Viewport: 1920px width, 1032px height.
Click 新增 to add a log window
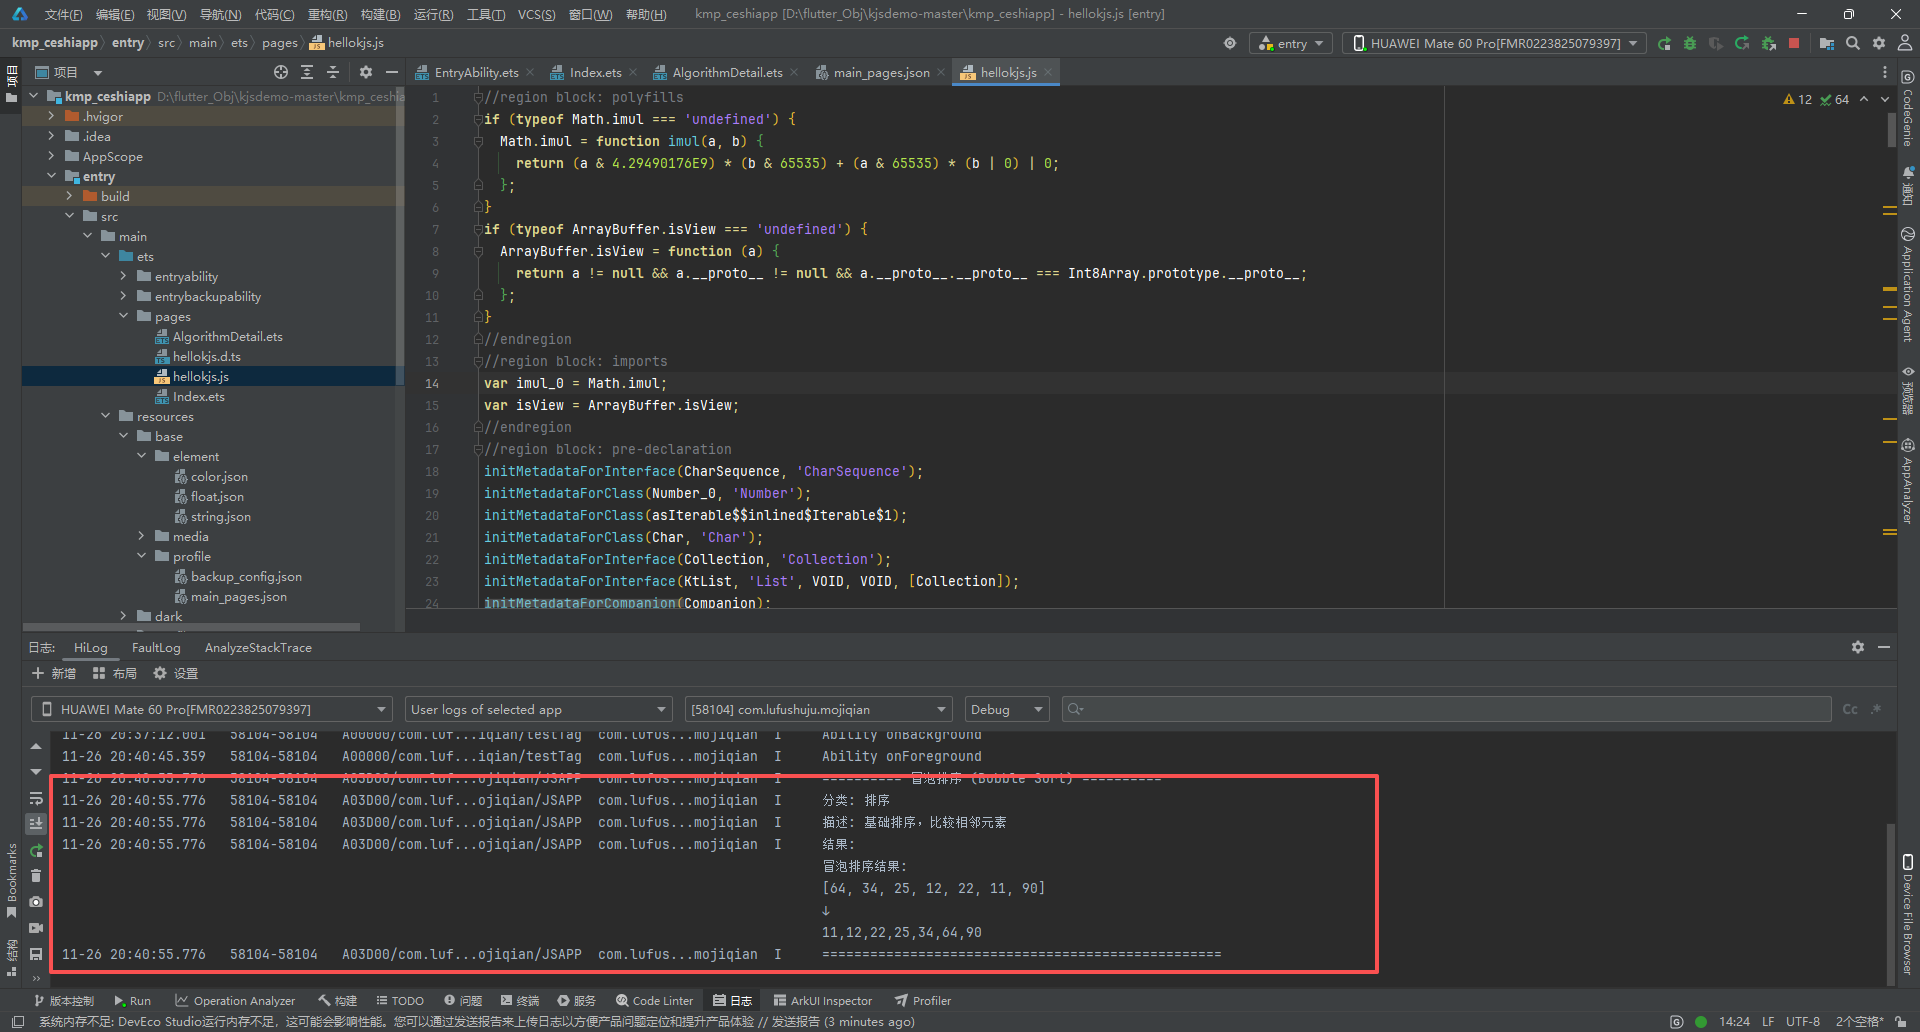click(54, 673)
